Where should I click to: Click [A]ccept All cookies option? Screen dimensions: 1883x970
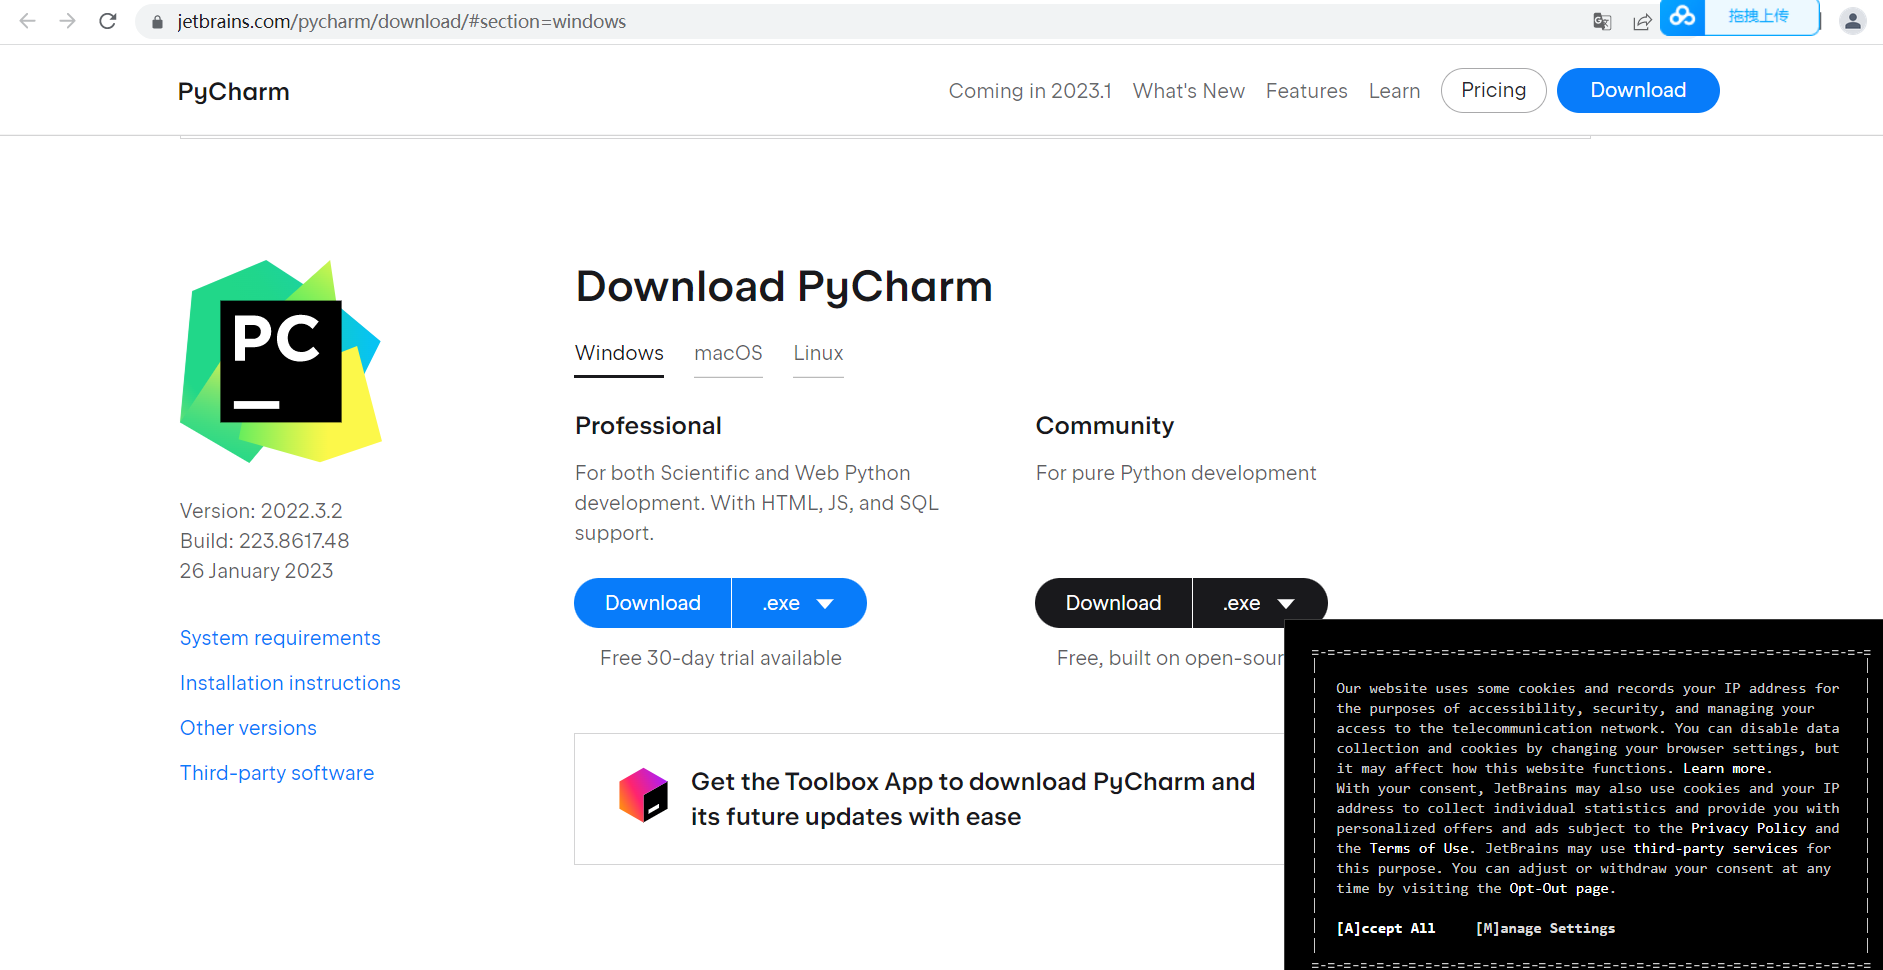tap(1386, 928)
